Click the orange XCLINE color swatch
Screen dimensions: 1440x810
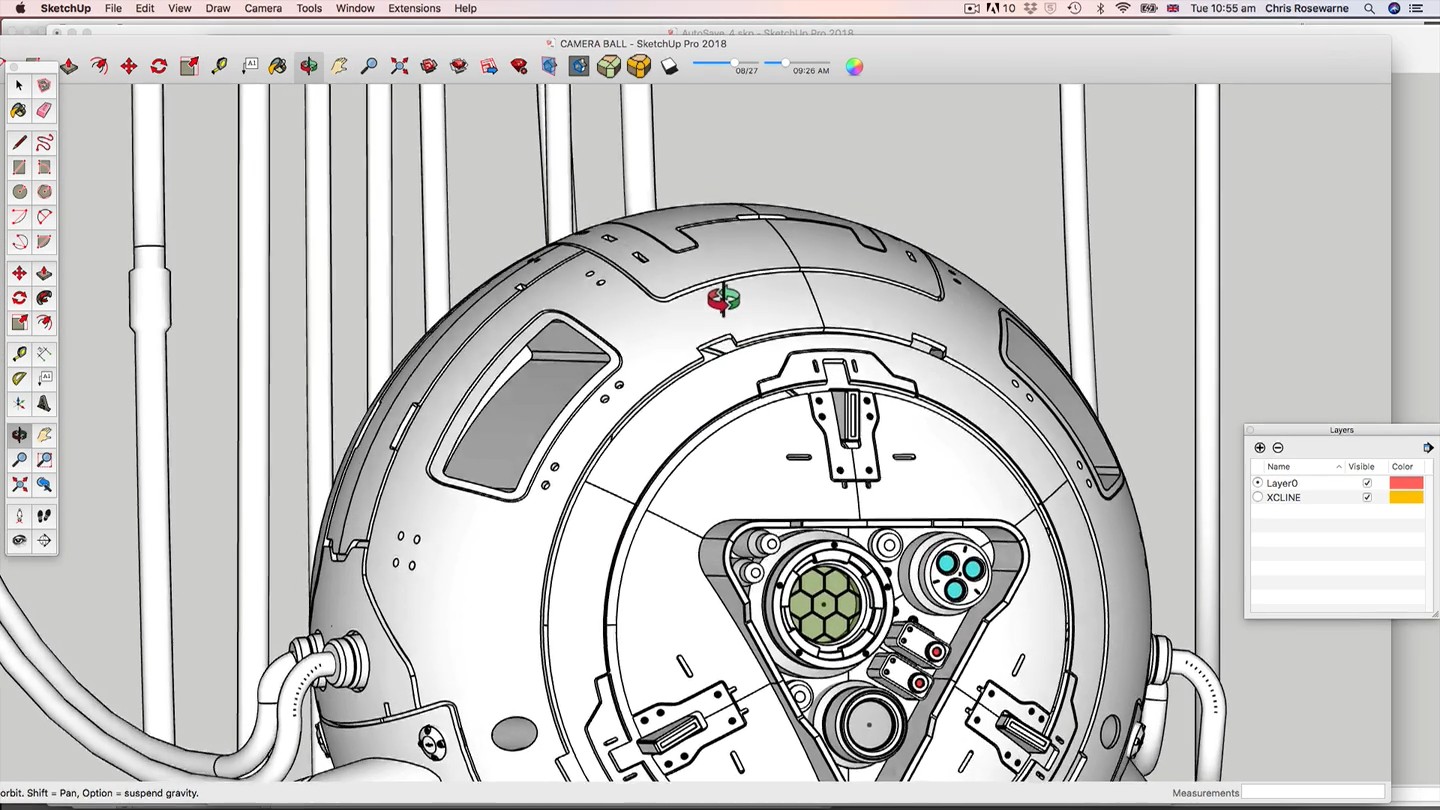click(1406, 497)
